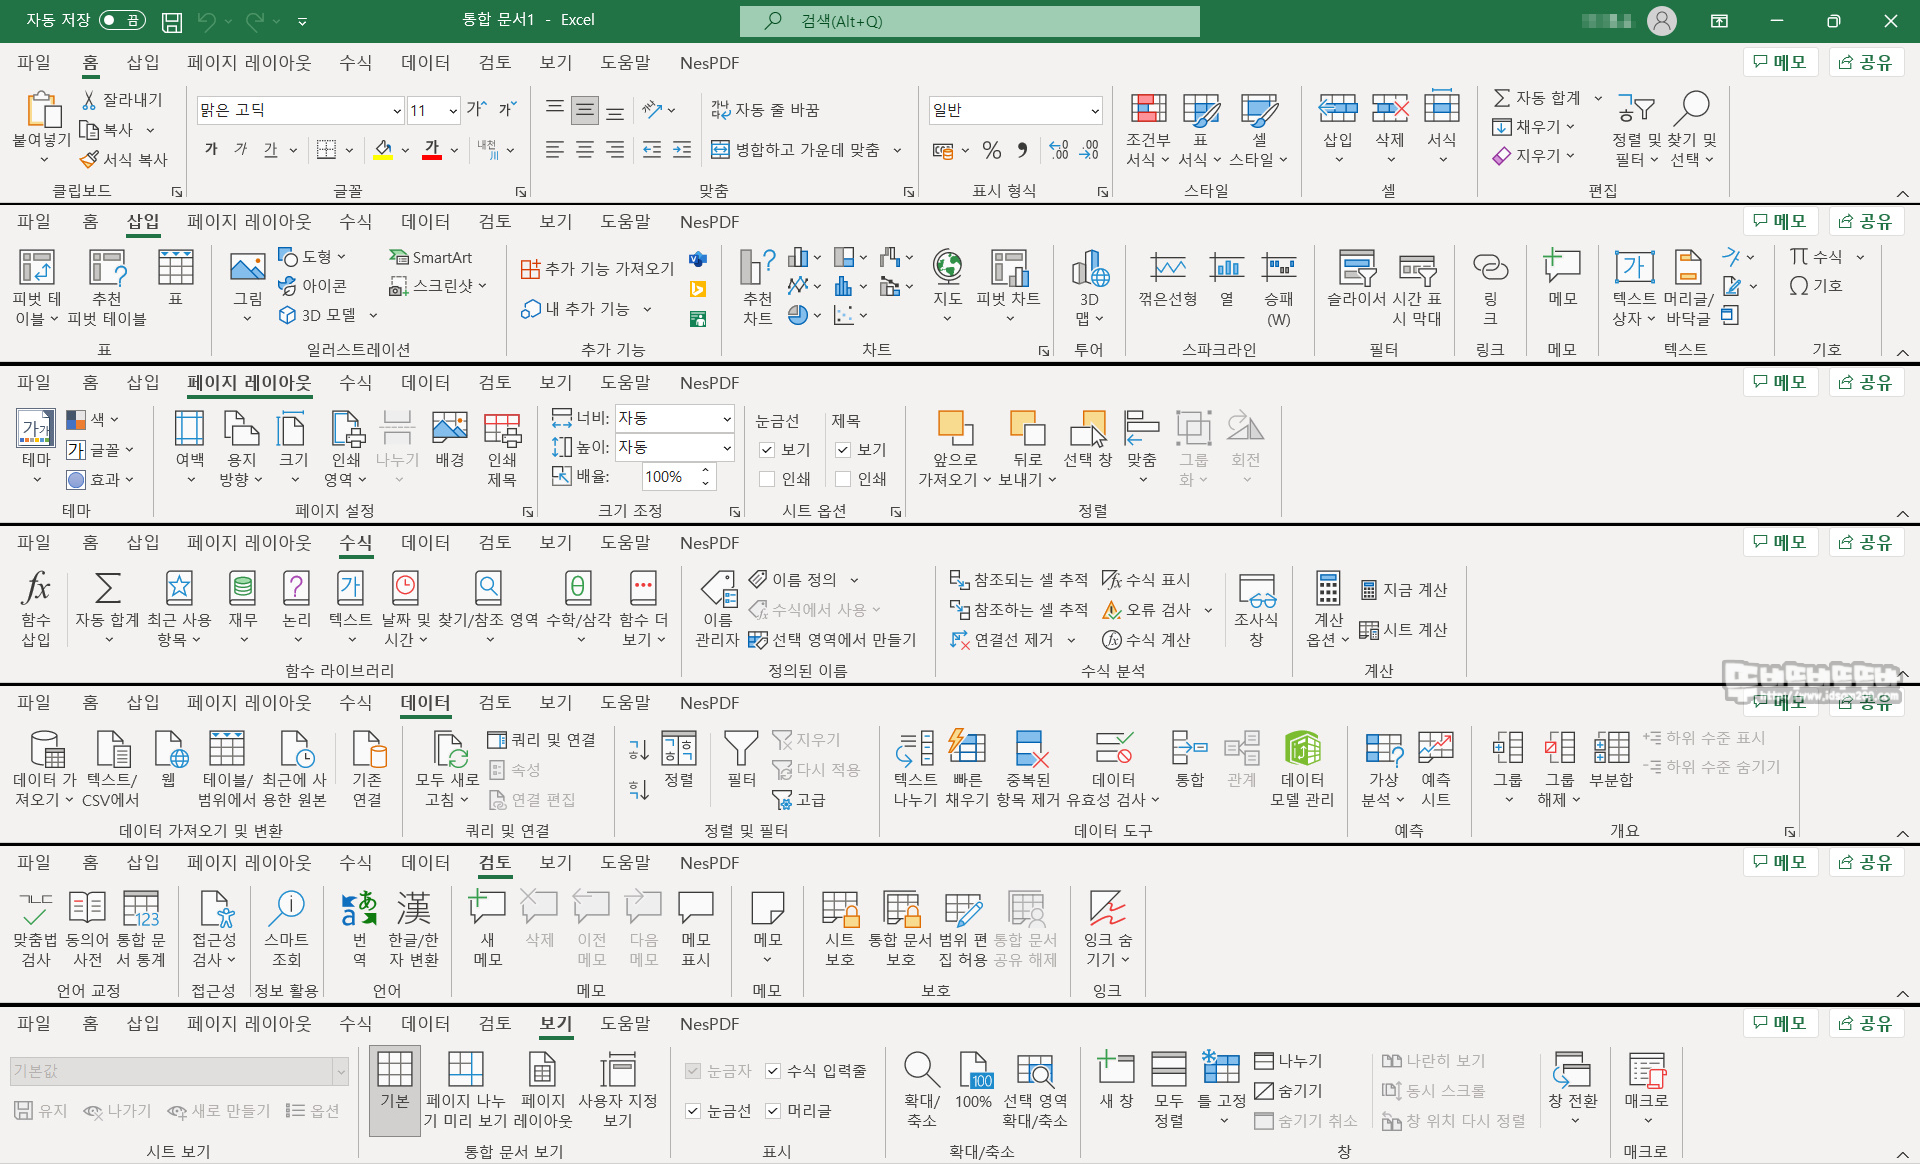Click the 서식 복사 (format painter) icon
This screenshot has width=1920, height=1164.
(89, 159)
